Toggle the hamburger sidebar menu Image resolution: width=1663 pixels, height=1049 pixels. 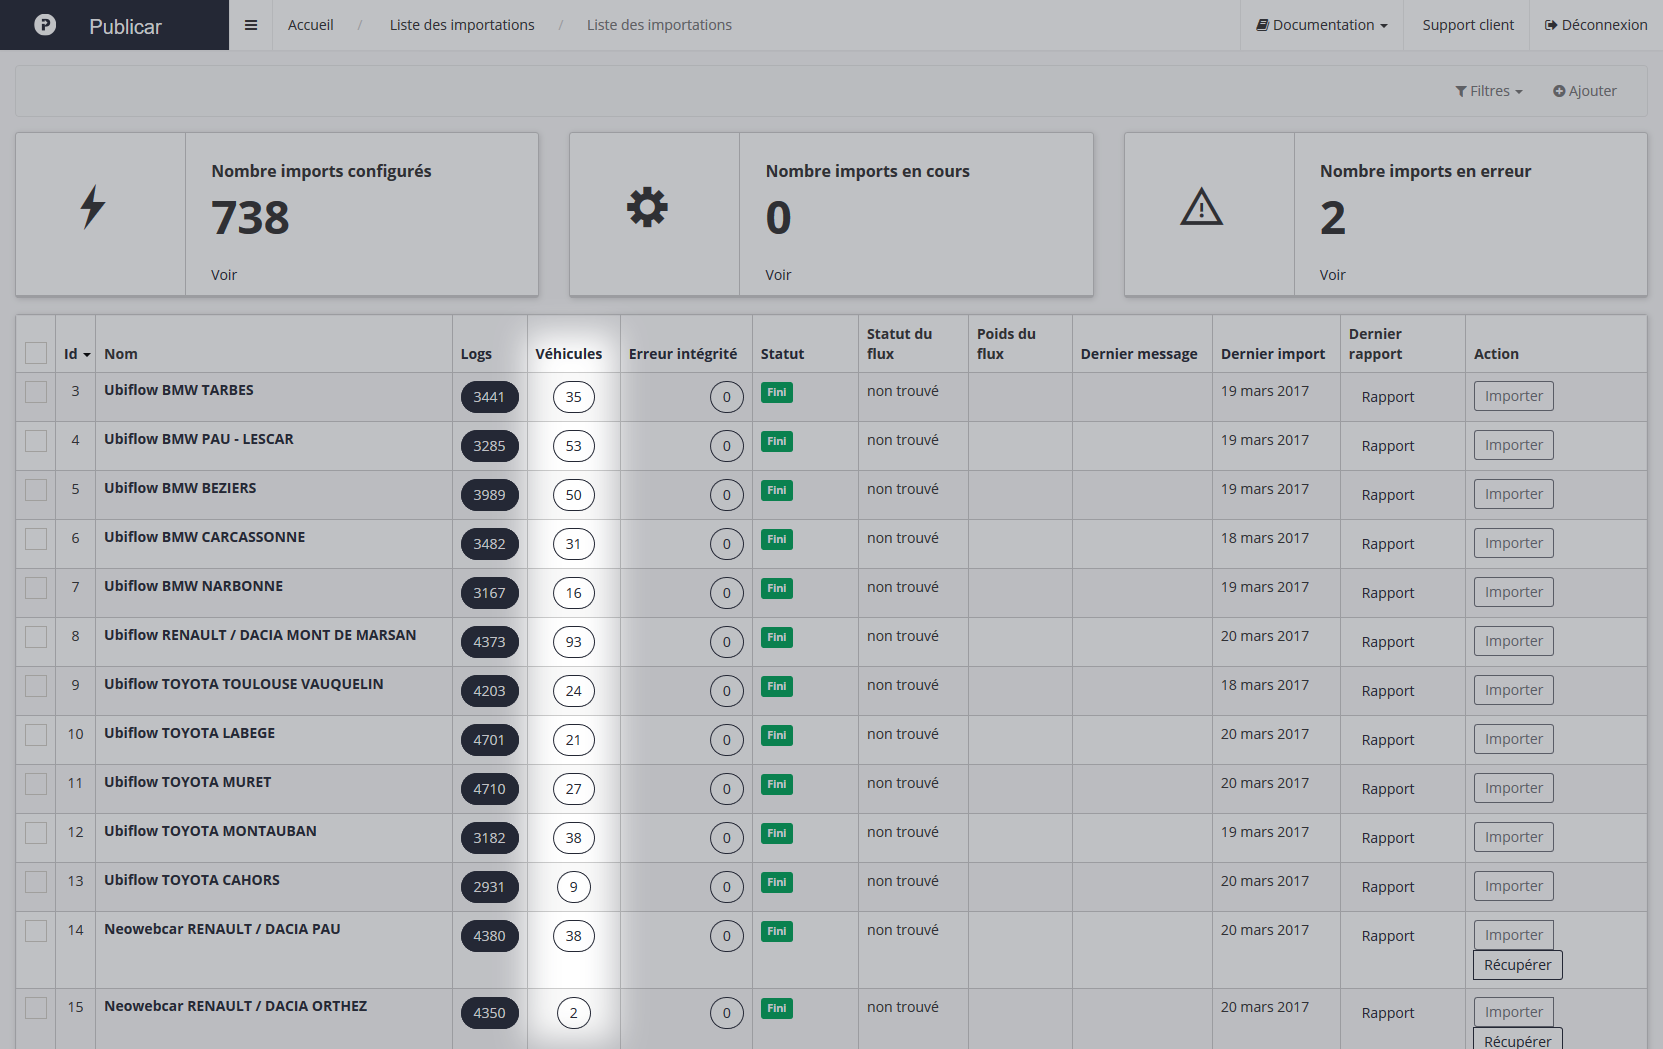coord(251,25)
